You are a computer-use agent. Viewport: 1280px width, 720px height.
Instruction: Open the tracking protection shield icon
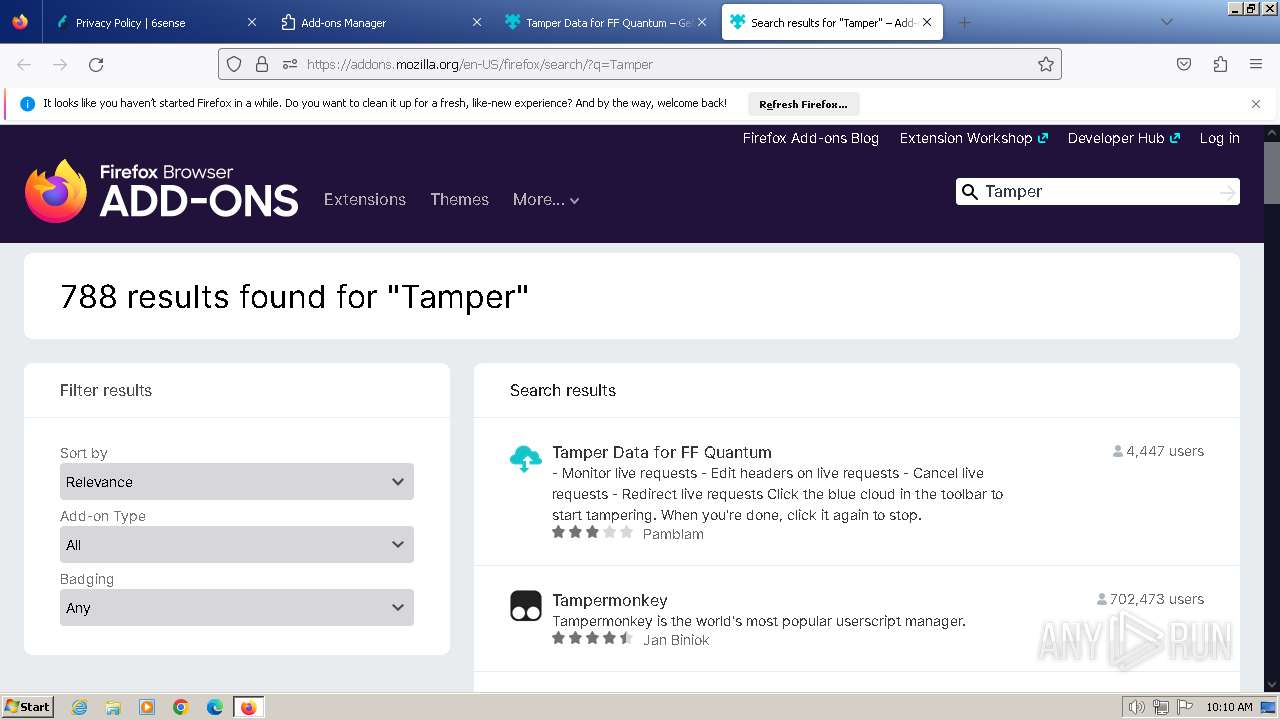tap(234, 64)
